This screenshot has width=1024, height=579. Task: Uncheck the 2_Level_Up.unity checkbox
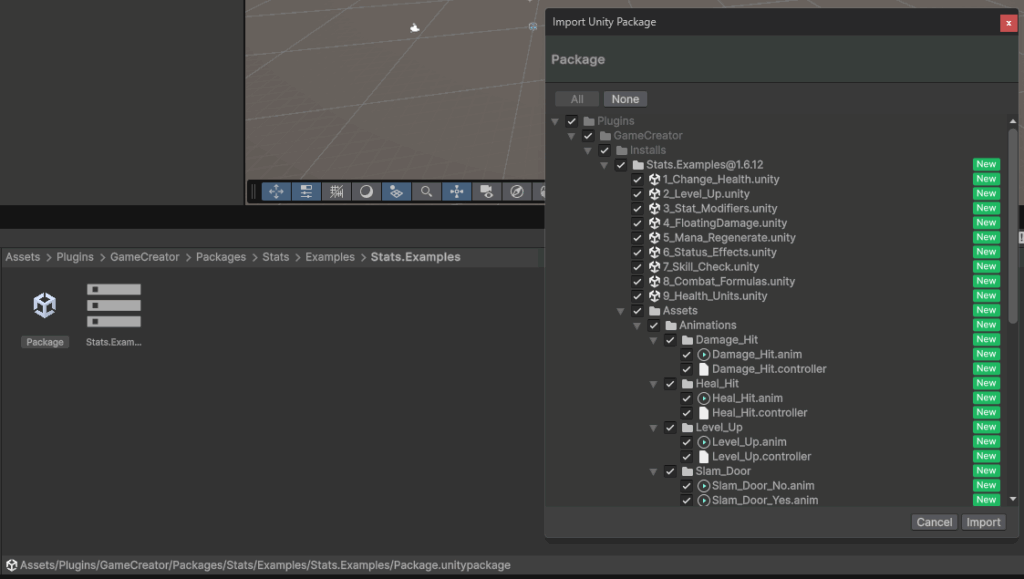click(637, 194)
